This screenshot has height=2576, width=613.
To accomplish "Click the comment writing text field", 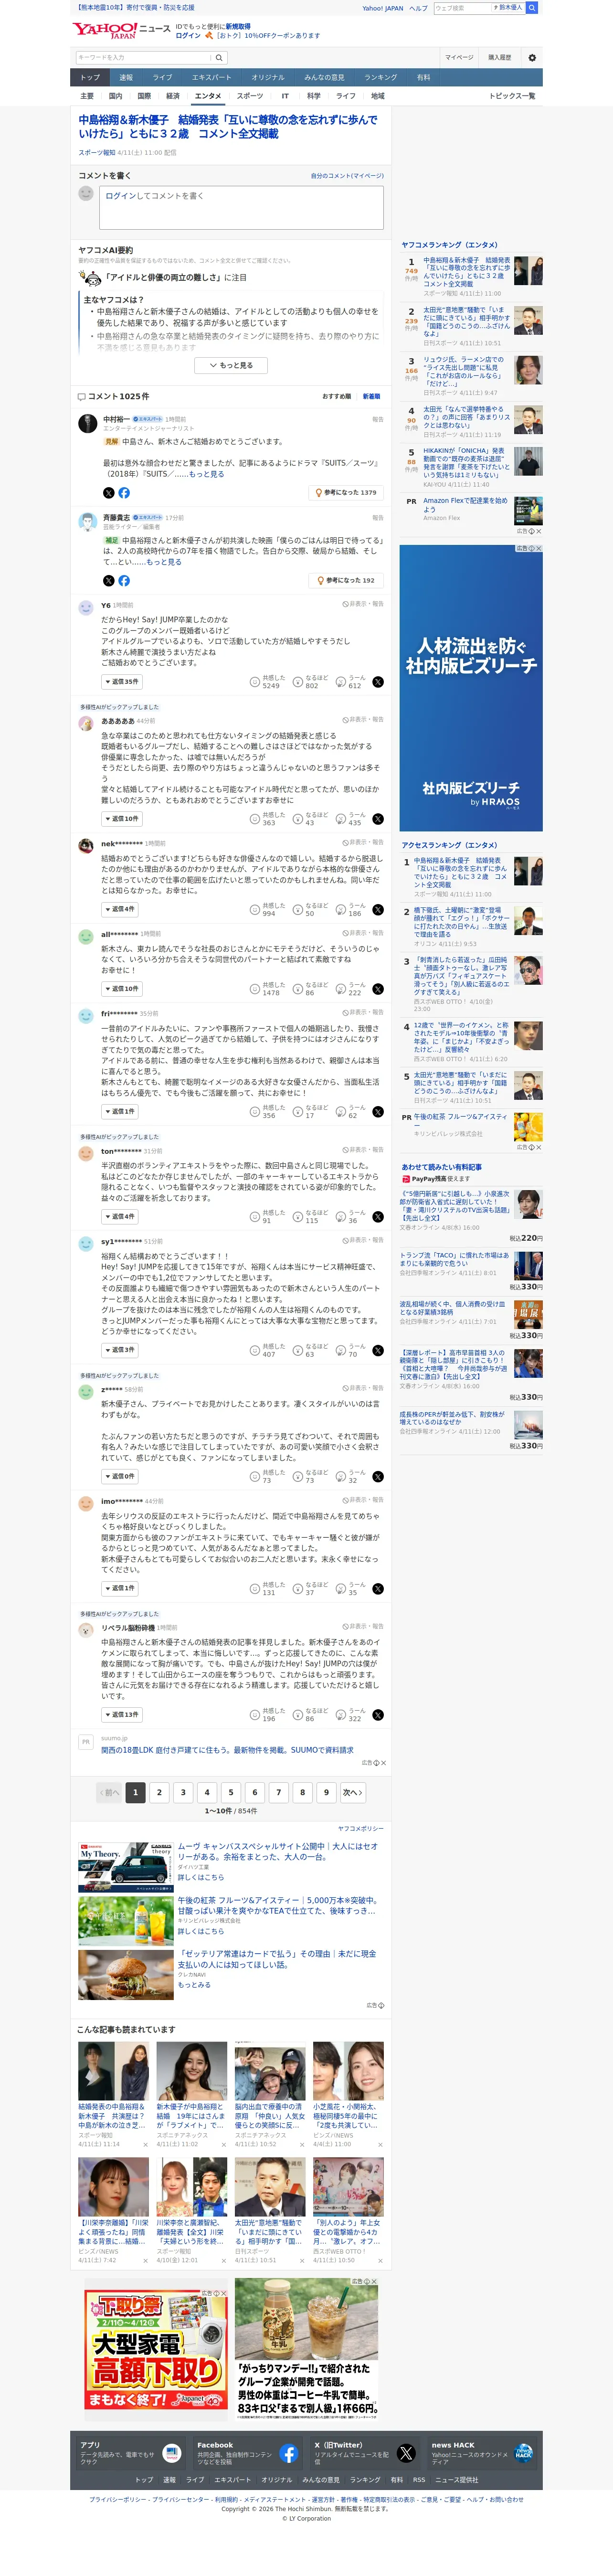I will [x=241, y=207].
